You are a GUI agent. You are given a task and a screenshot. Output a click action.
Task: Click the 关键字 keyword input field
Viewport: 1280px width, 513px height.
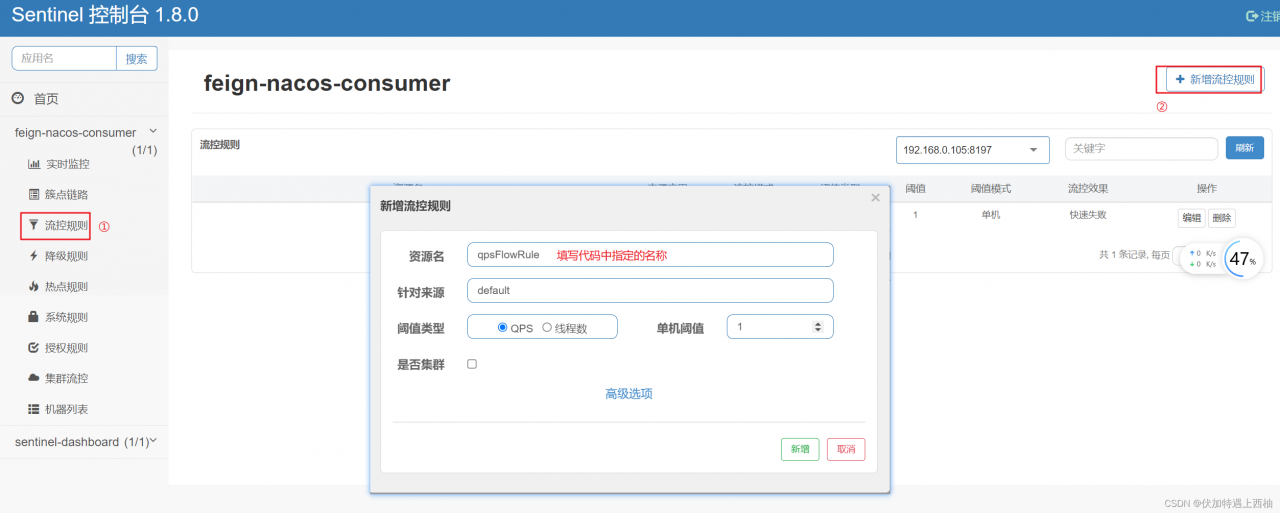(1141, 149)
